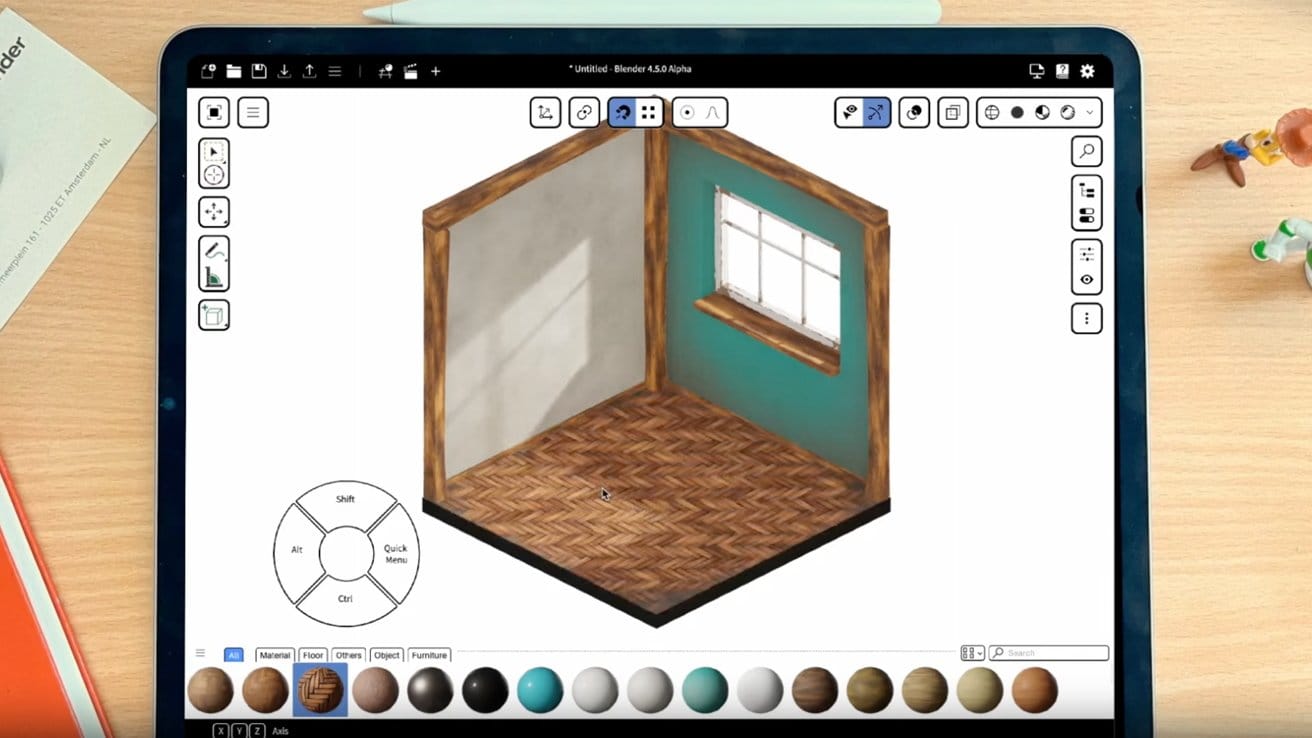Save the current Blender file
1312x738 pixels.
[x=259, y=71]
